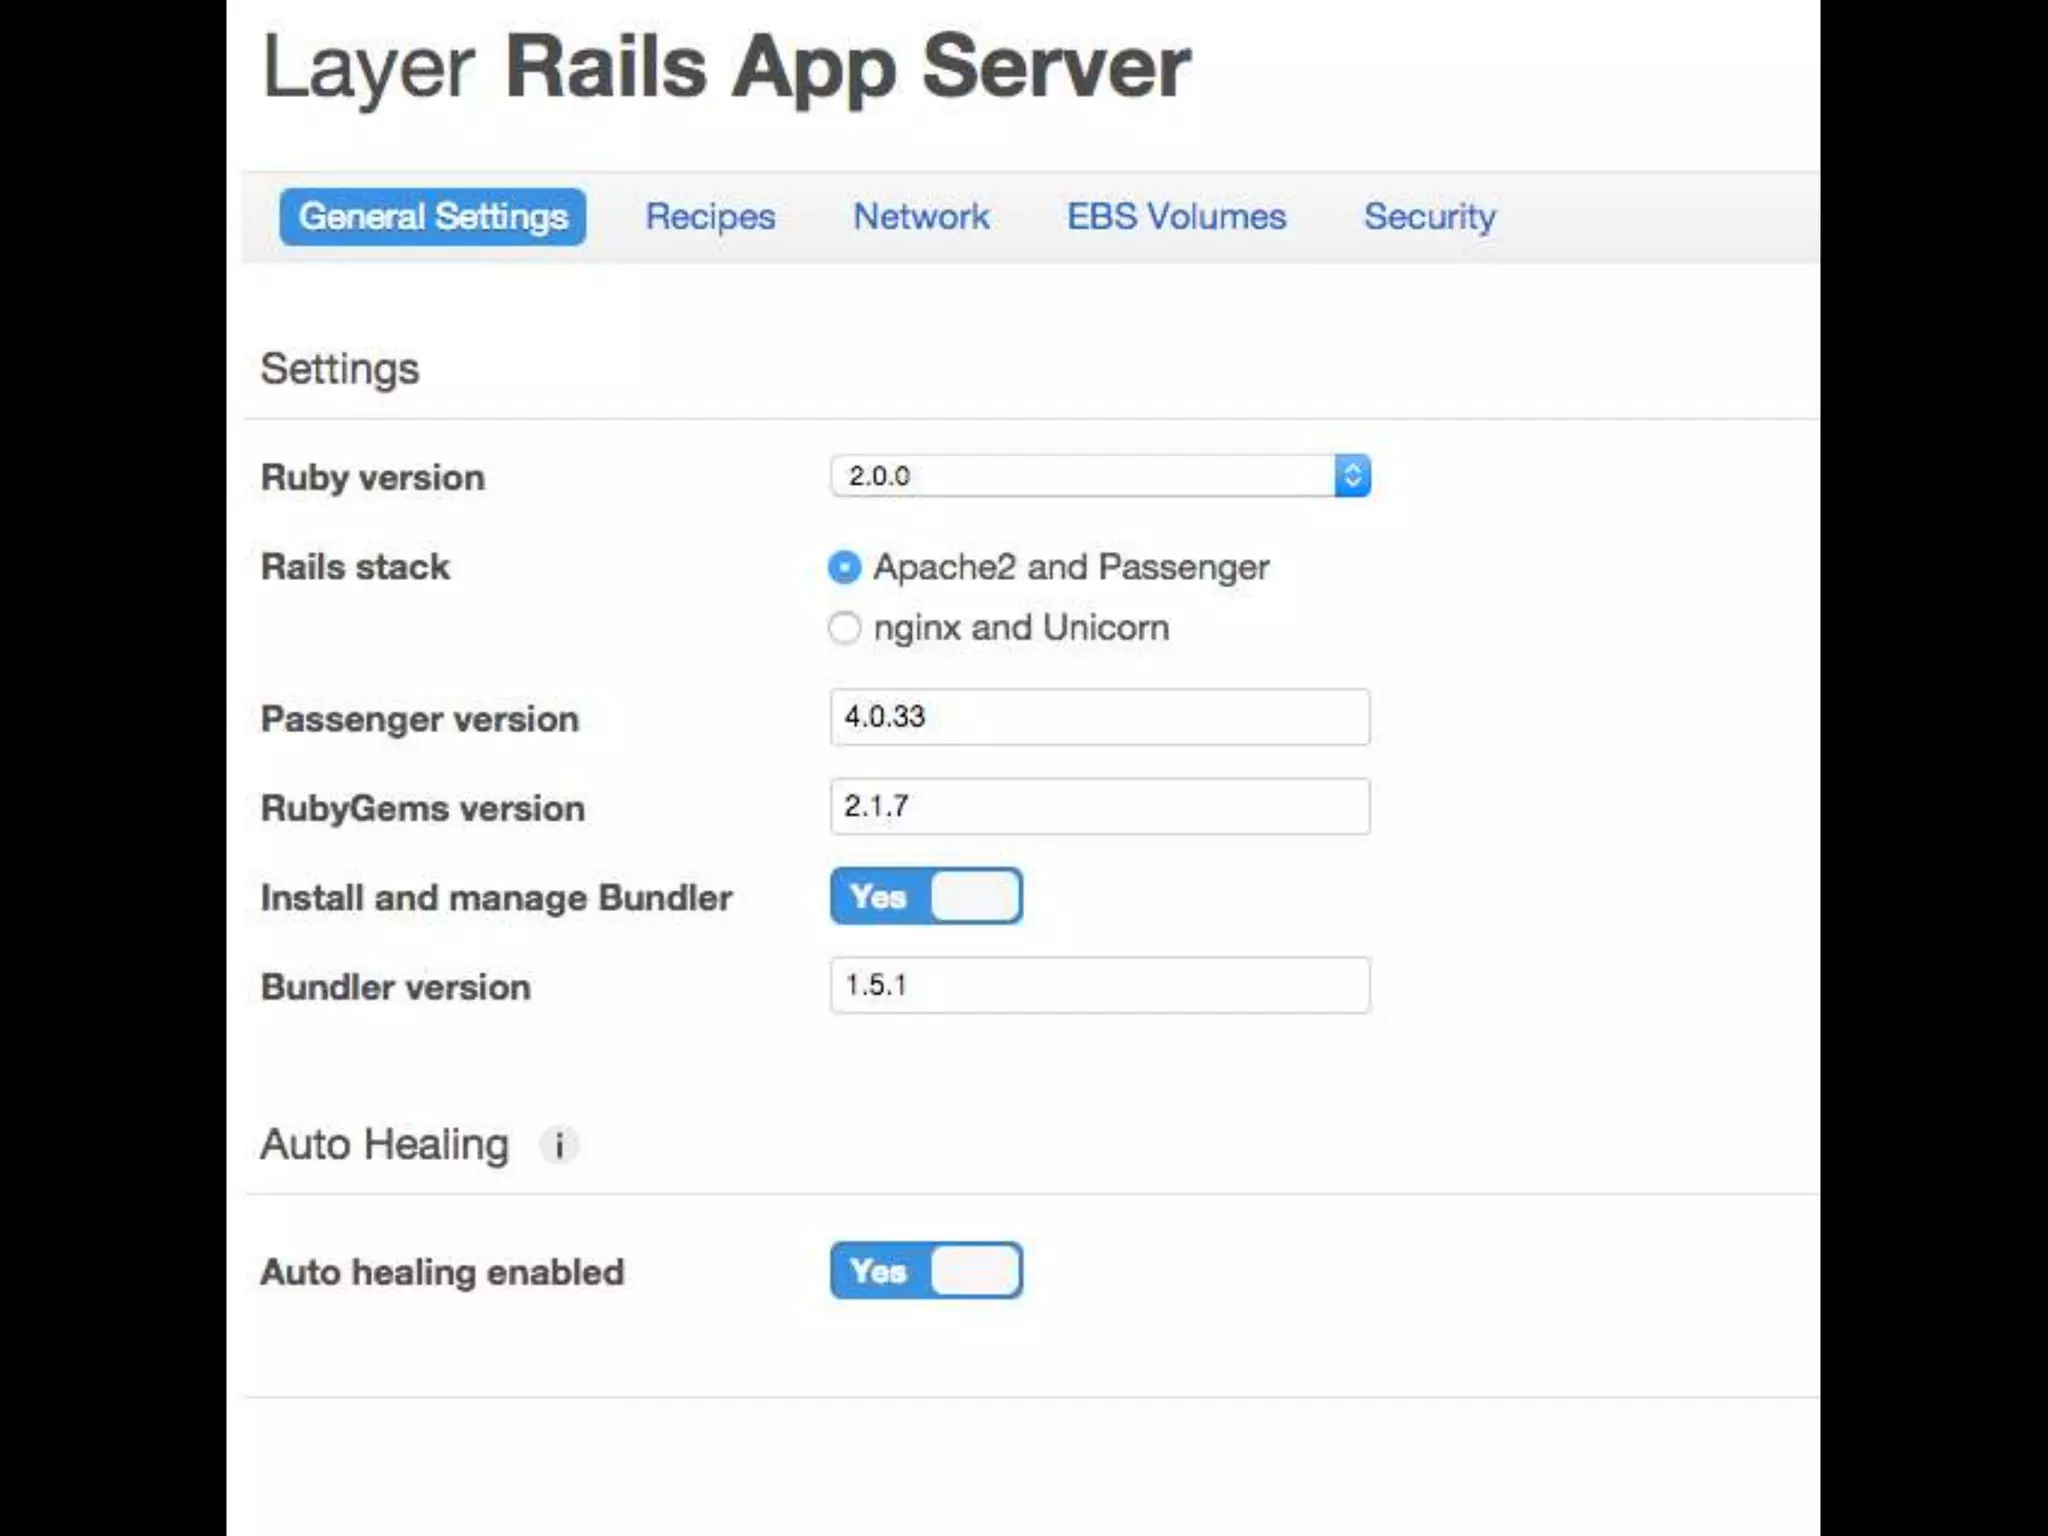Select nginx and Unicorn radio button
The image size is (2048, 1536).
(x=845, y=628)
